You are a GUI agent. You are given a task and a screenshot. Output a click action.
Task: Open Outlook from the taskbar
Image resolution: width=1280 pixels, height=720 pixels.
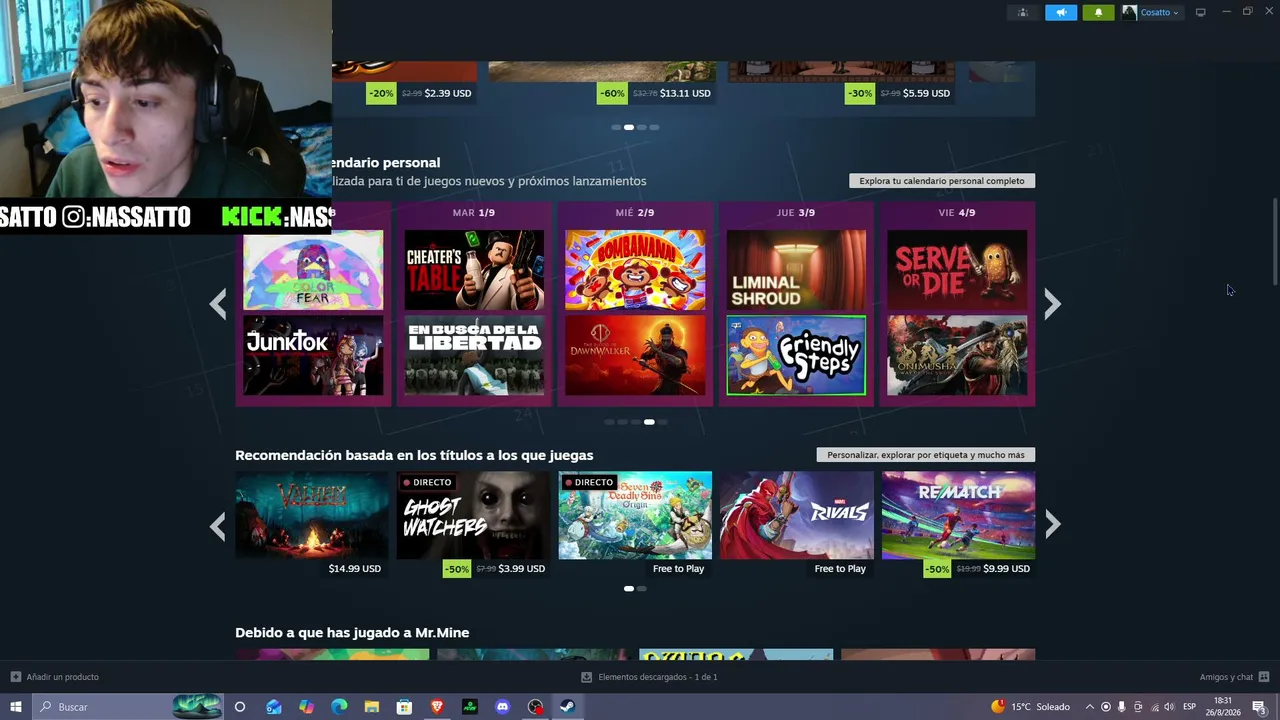coord(273,707)
